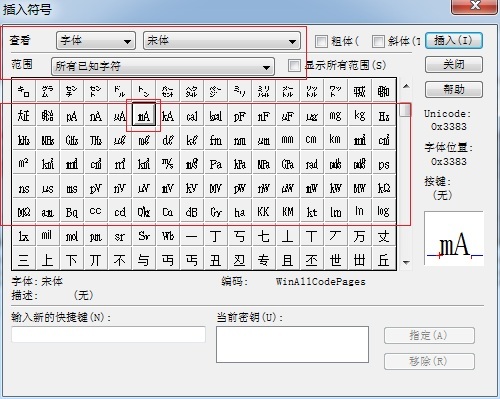Click the 插入(I) button
500x399 pixels.
(x=454, y=41)
